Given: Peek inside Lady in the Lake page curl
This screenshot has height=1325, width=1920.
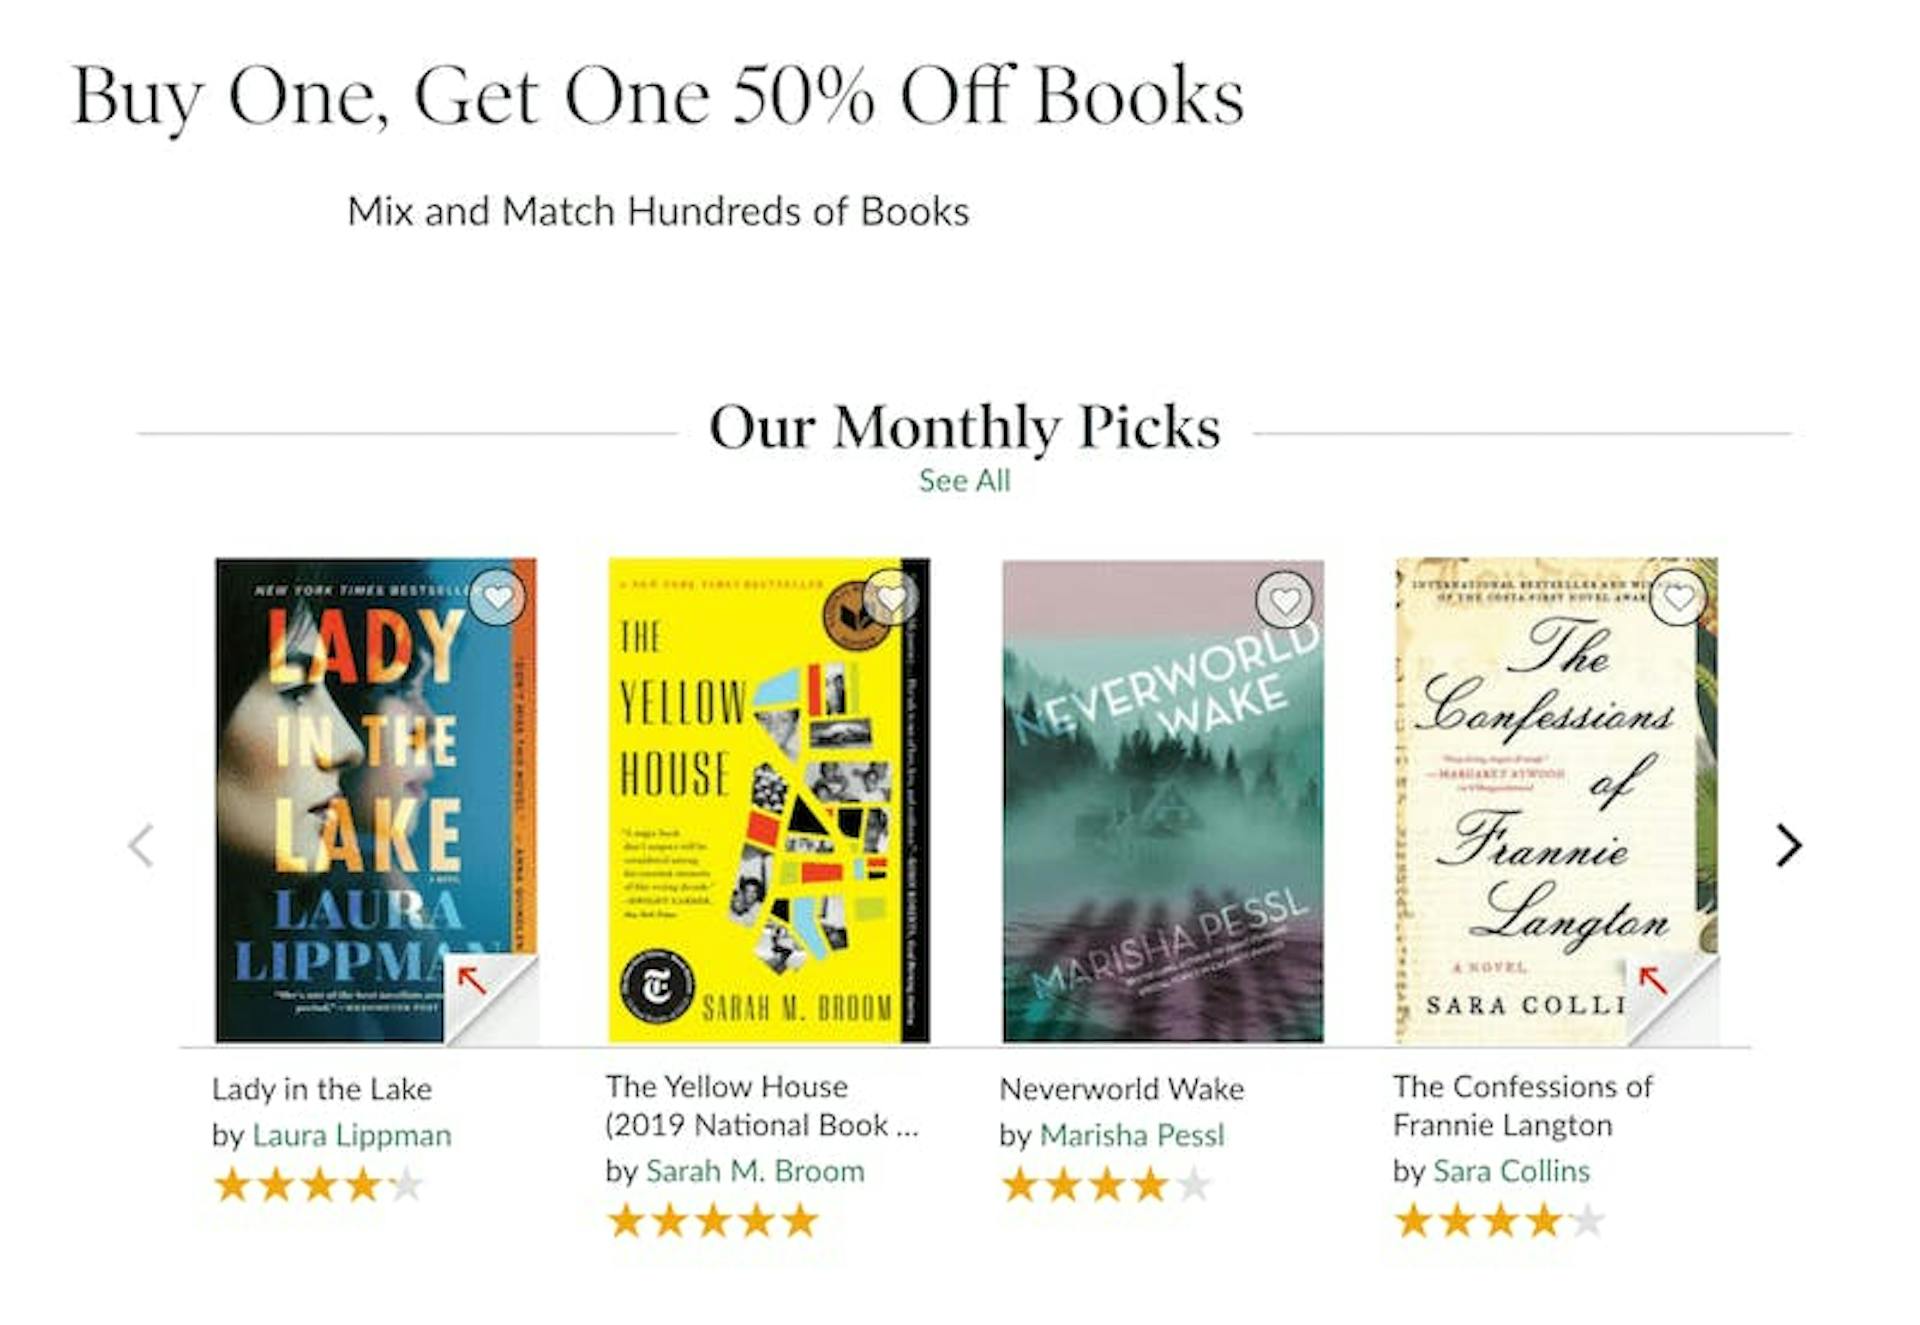Looking at the screenshot, I should [x=490, y=999].
